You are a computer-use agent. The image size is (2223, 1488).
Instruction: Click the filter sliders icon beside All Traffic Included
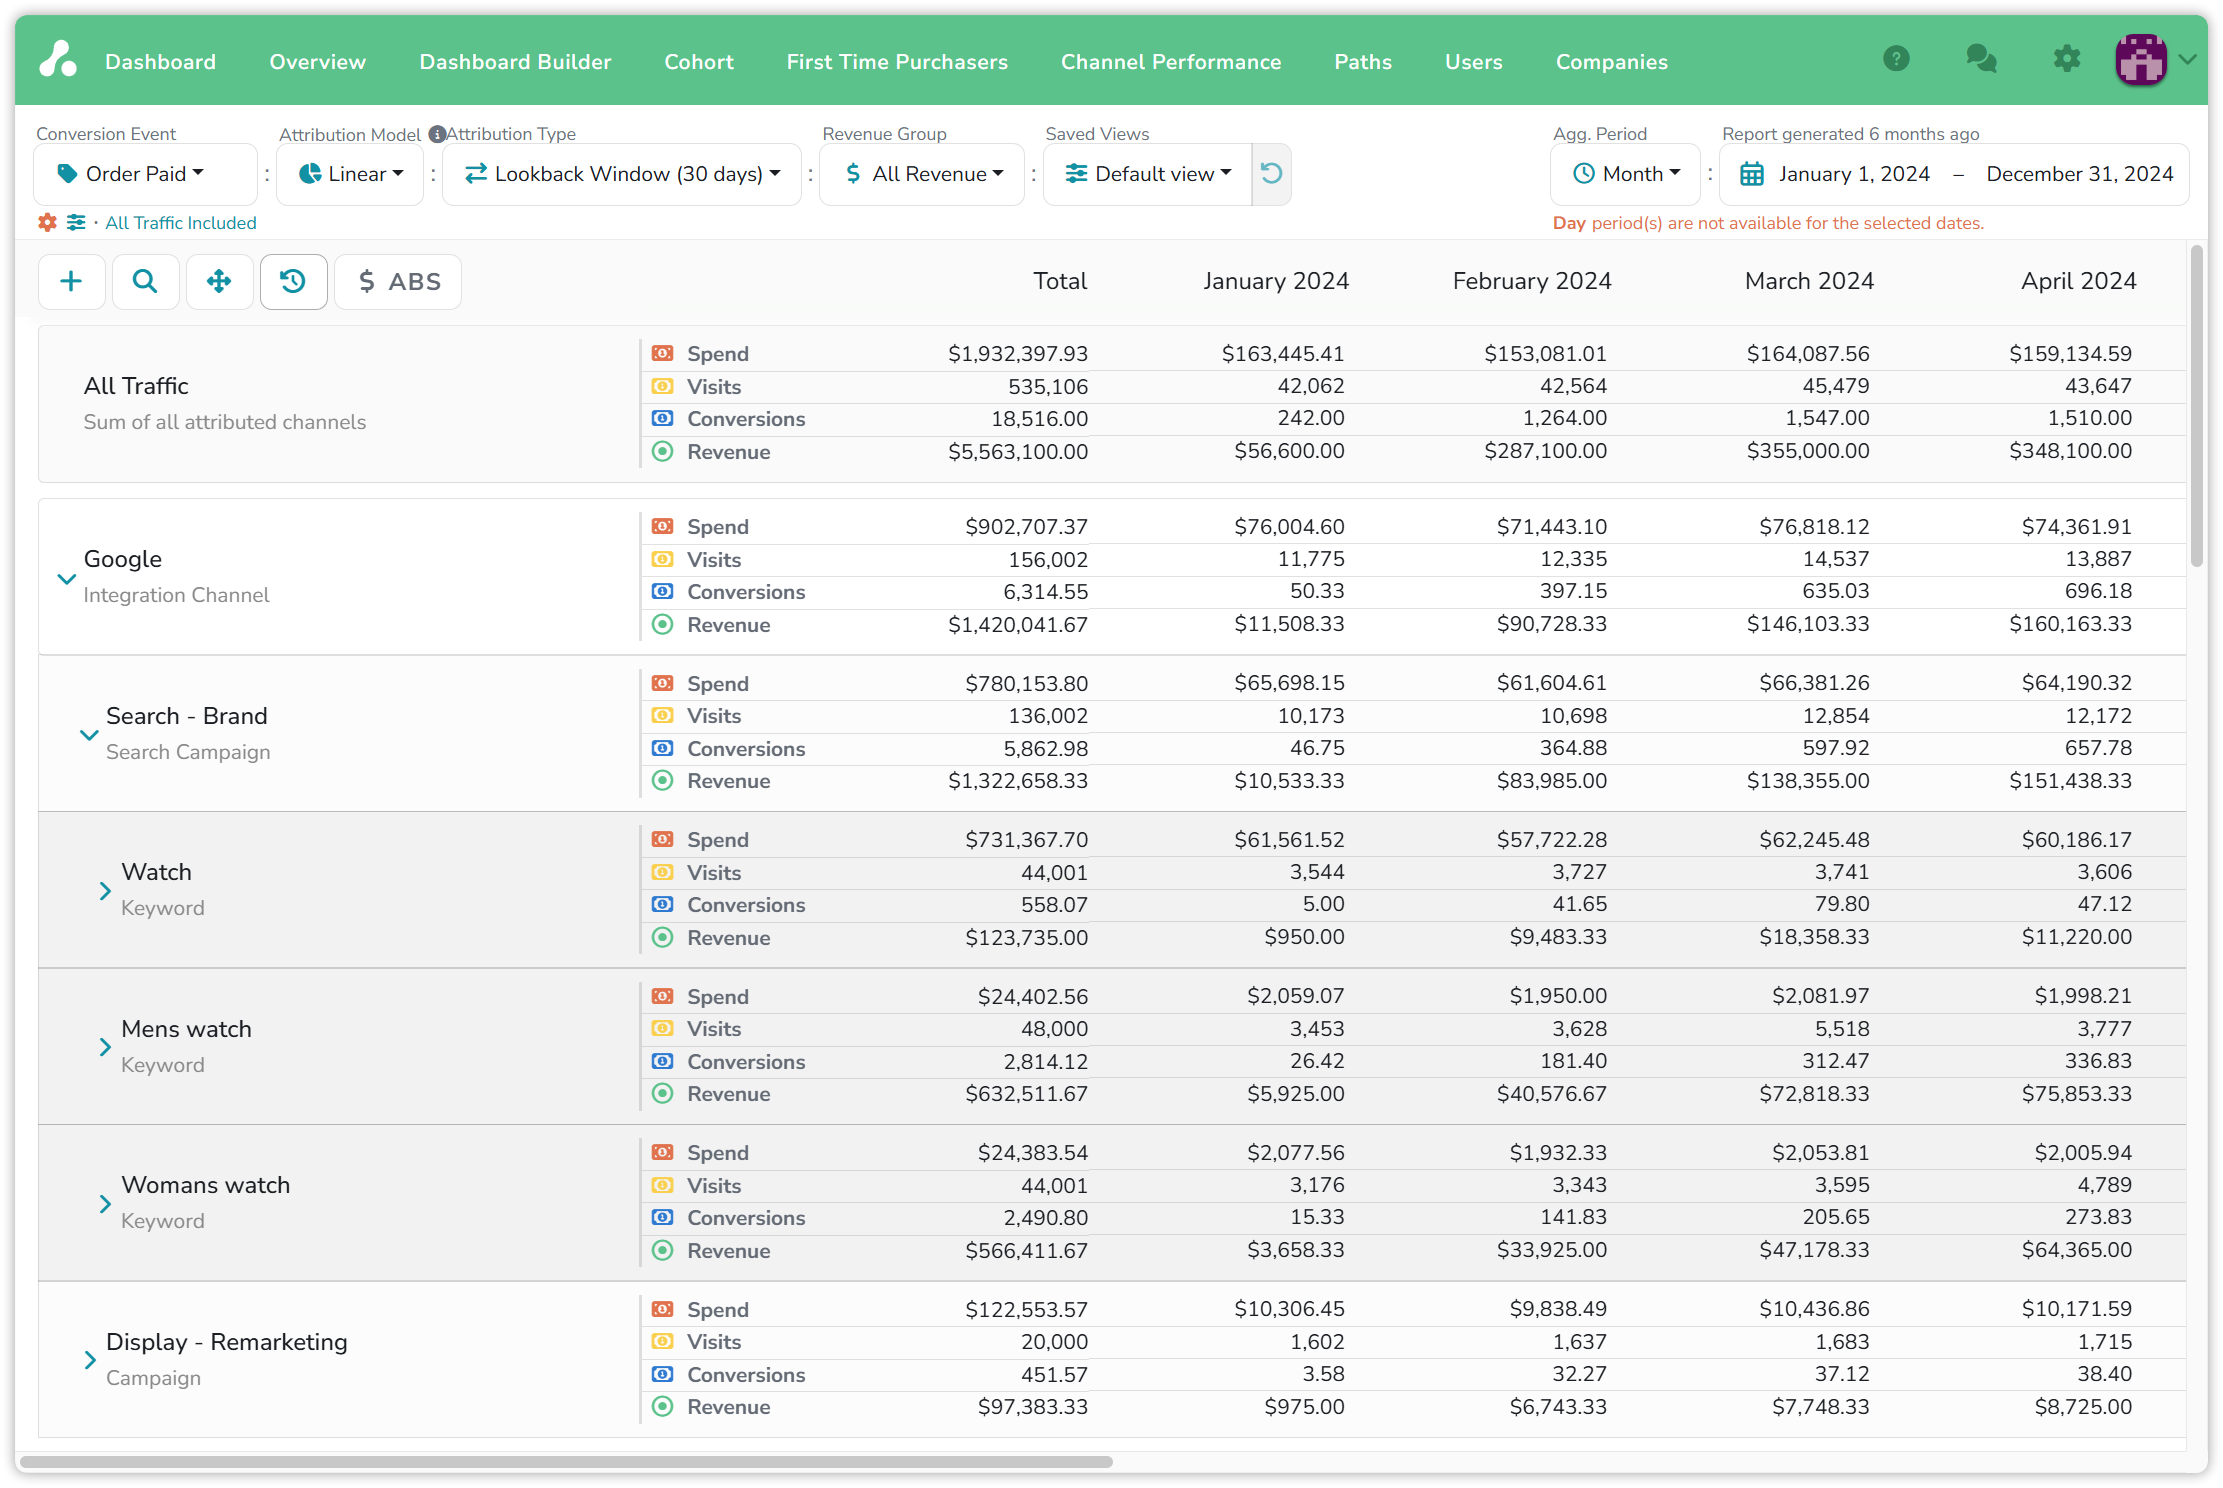pos(76,222)
